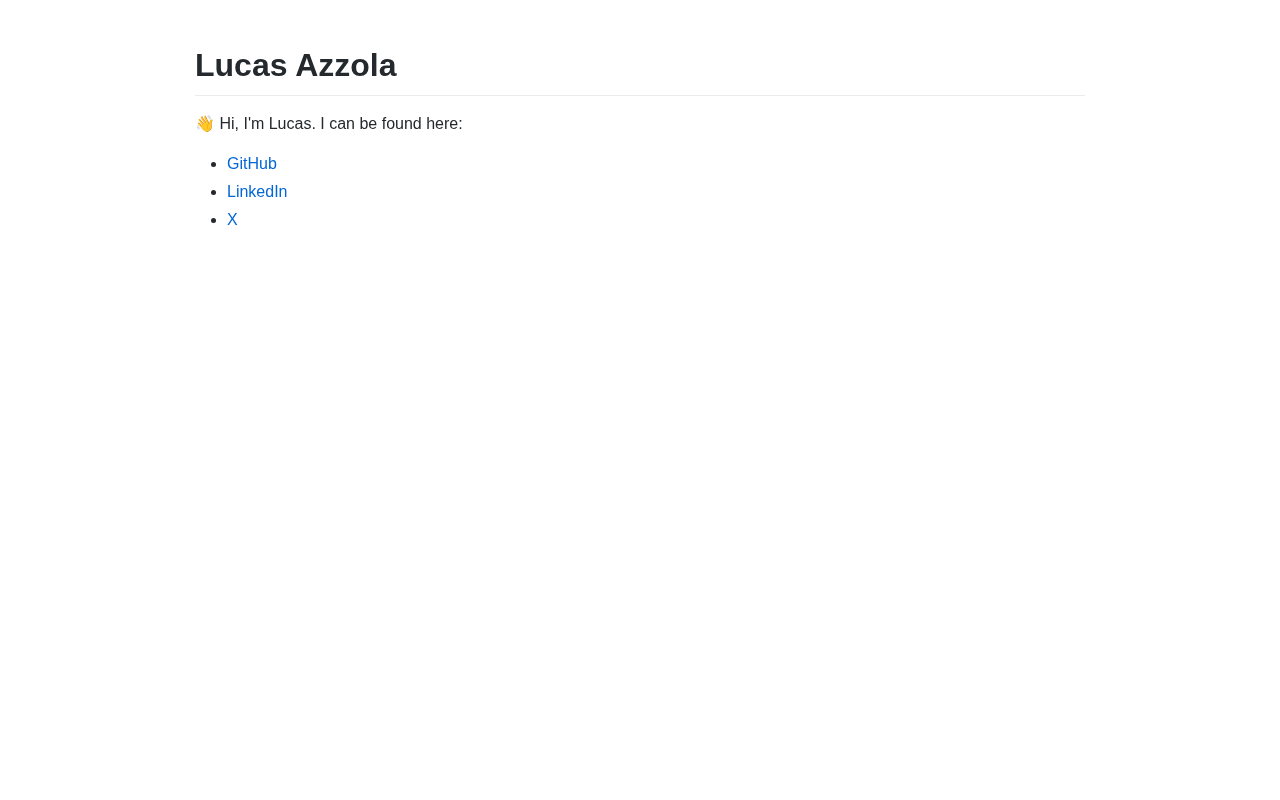
Task: Click the "Hi, I'm Lucas." greeting text
Action: point(268,124)
